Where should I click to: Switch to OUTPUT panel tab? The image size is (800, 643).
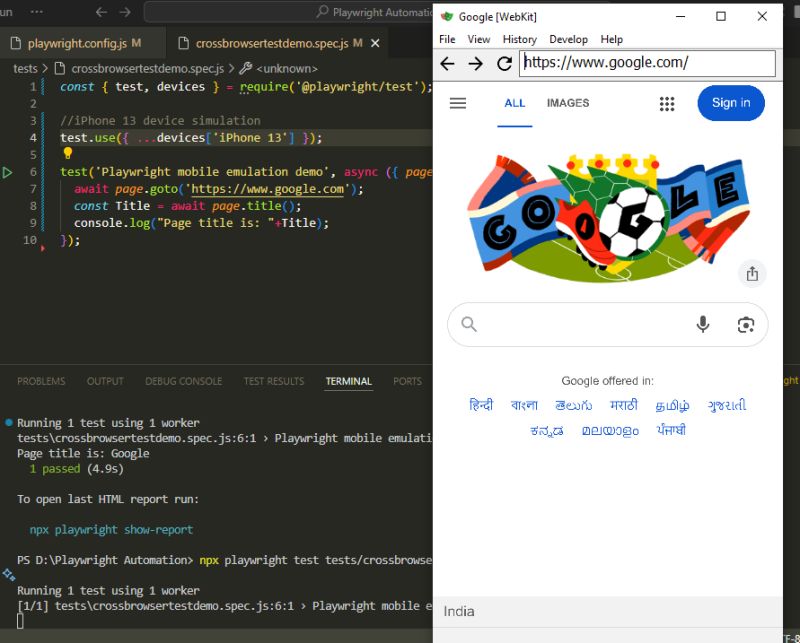point(105,381)
